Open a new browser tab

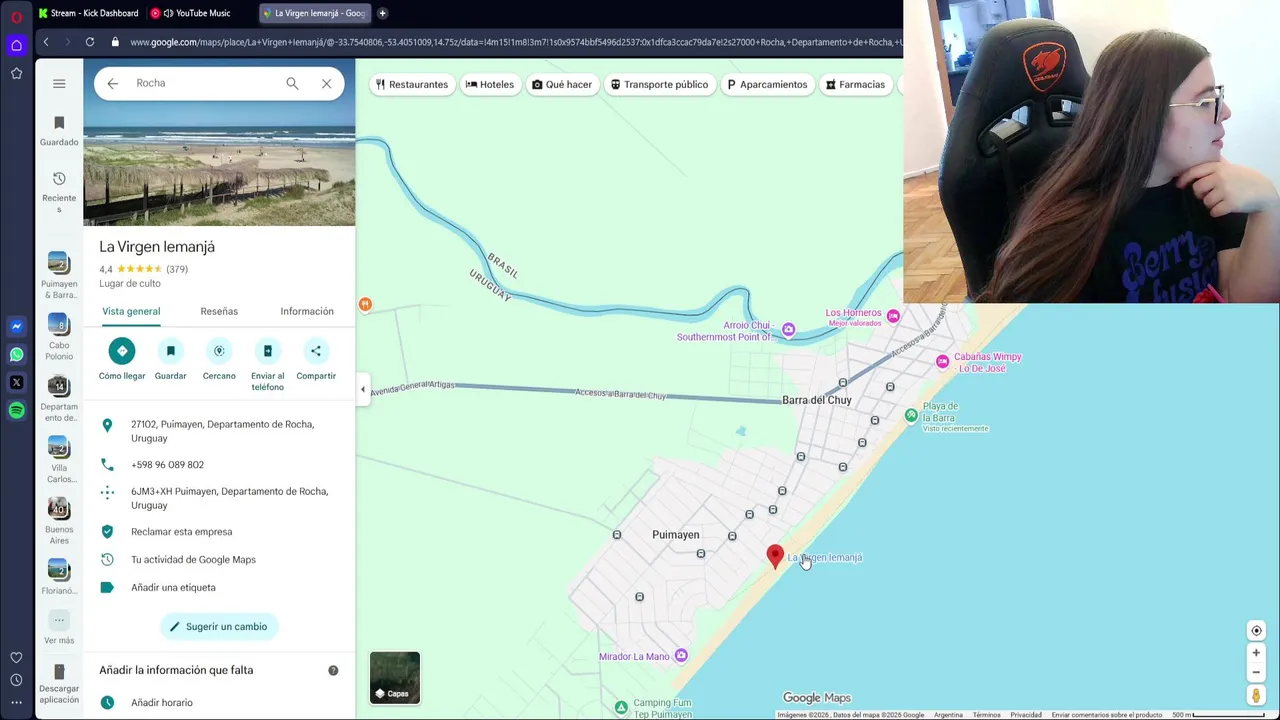(x=382, y=13)
